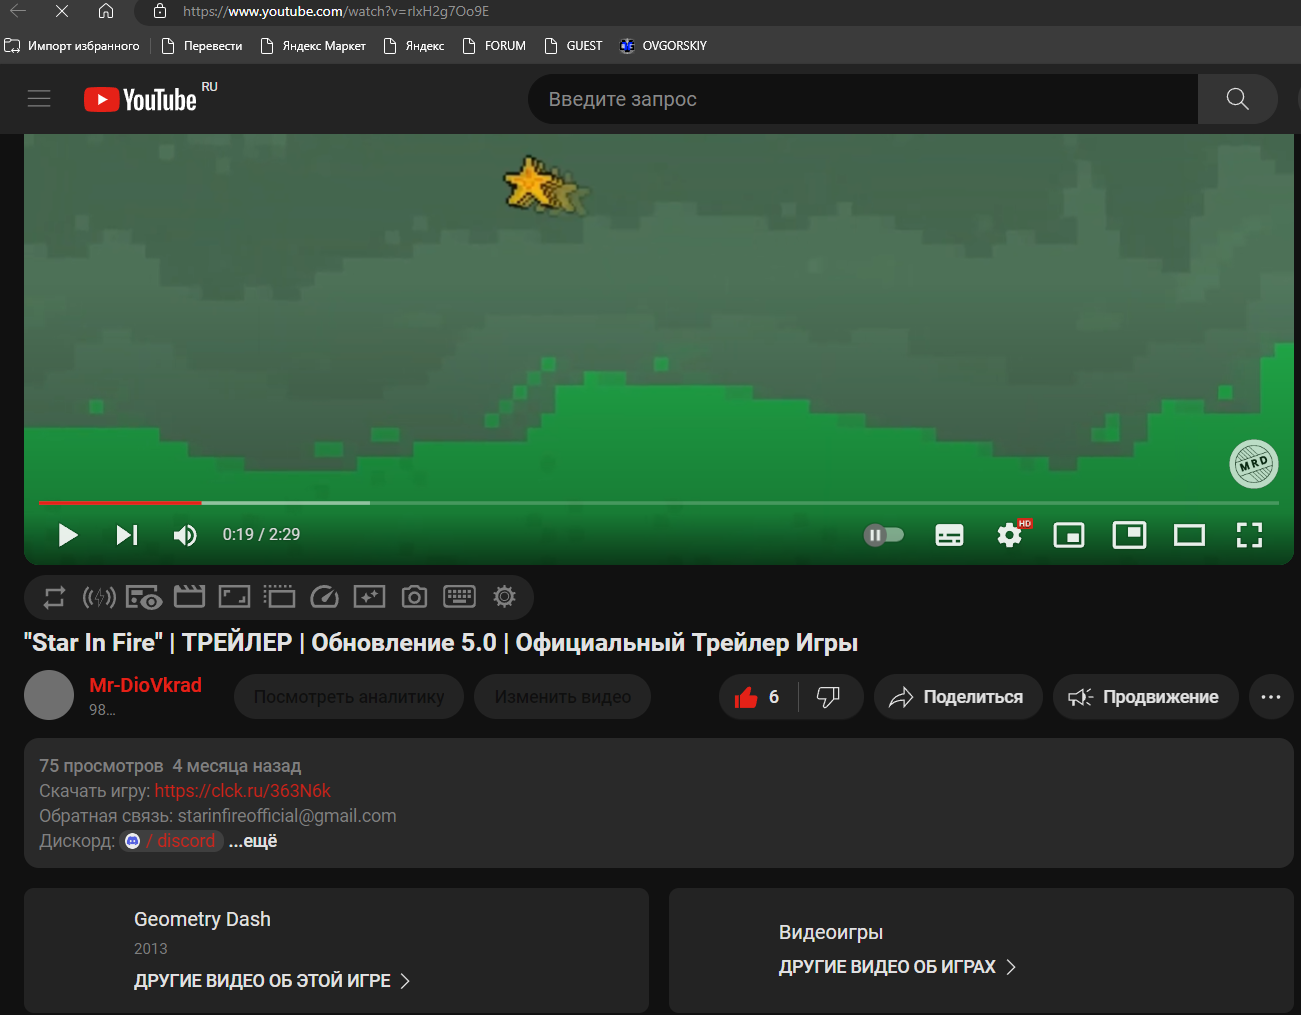Screen dimensions: 1301x1015
Task: Toggle the loop button in the extension toolbar
Action: coord(54,597)
